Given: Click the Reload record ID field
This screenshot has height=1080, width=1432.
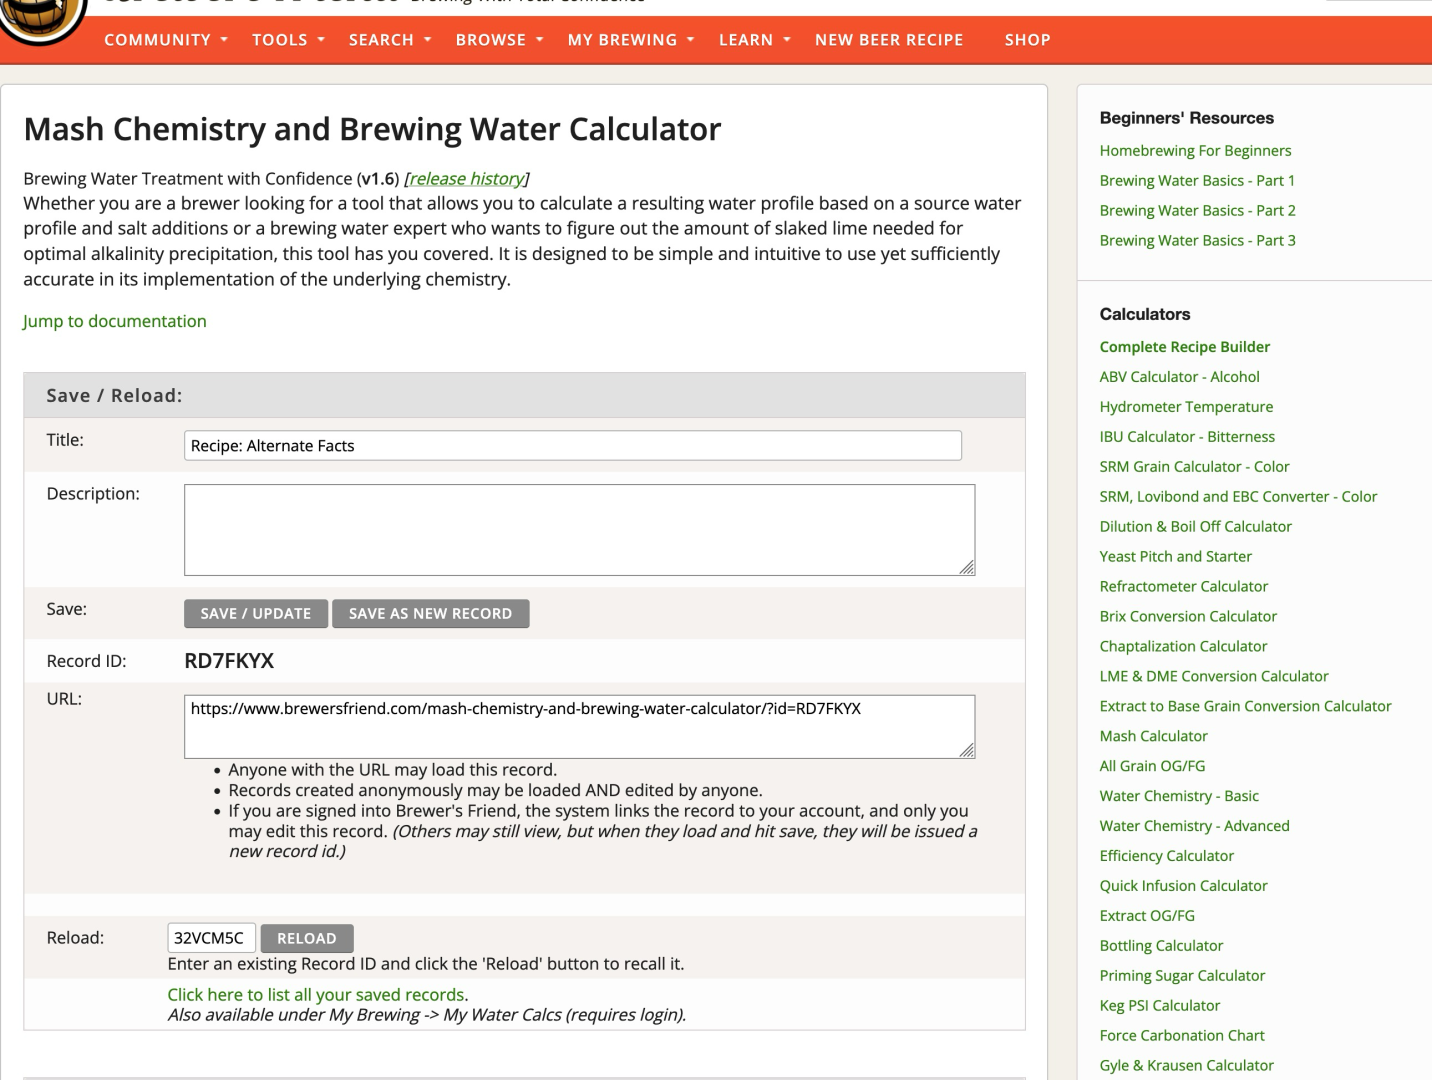Looking at the screenshot, I should tap(211, 938).
